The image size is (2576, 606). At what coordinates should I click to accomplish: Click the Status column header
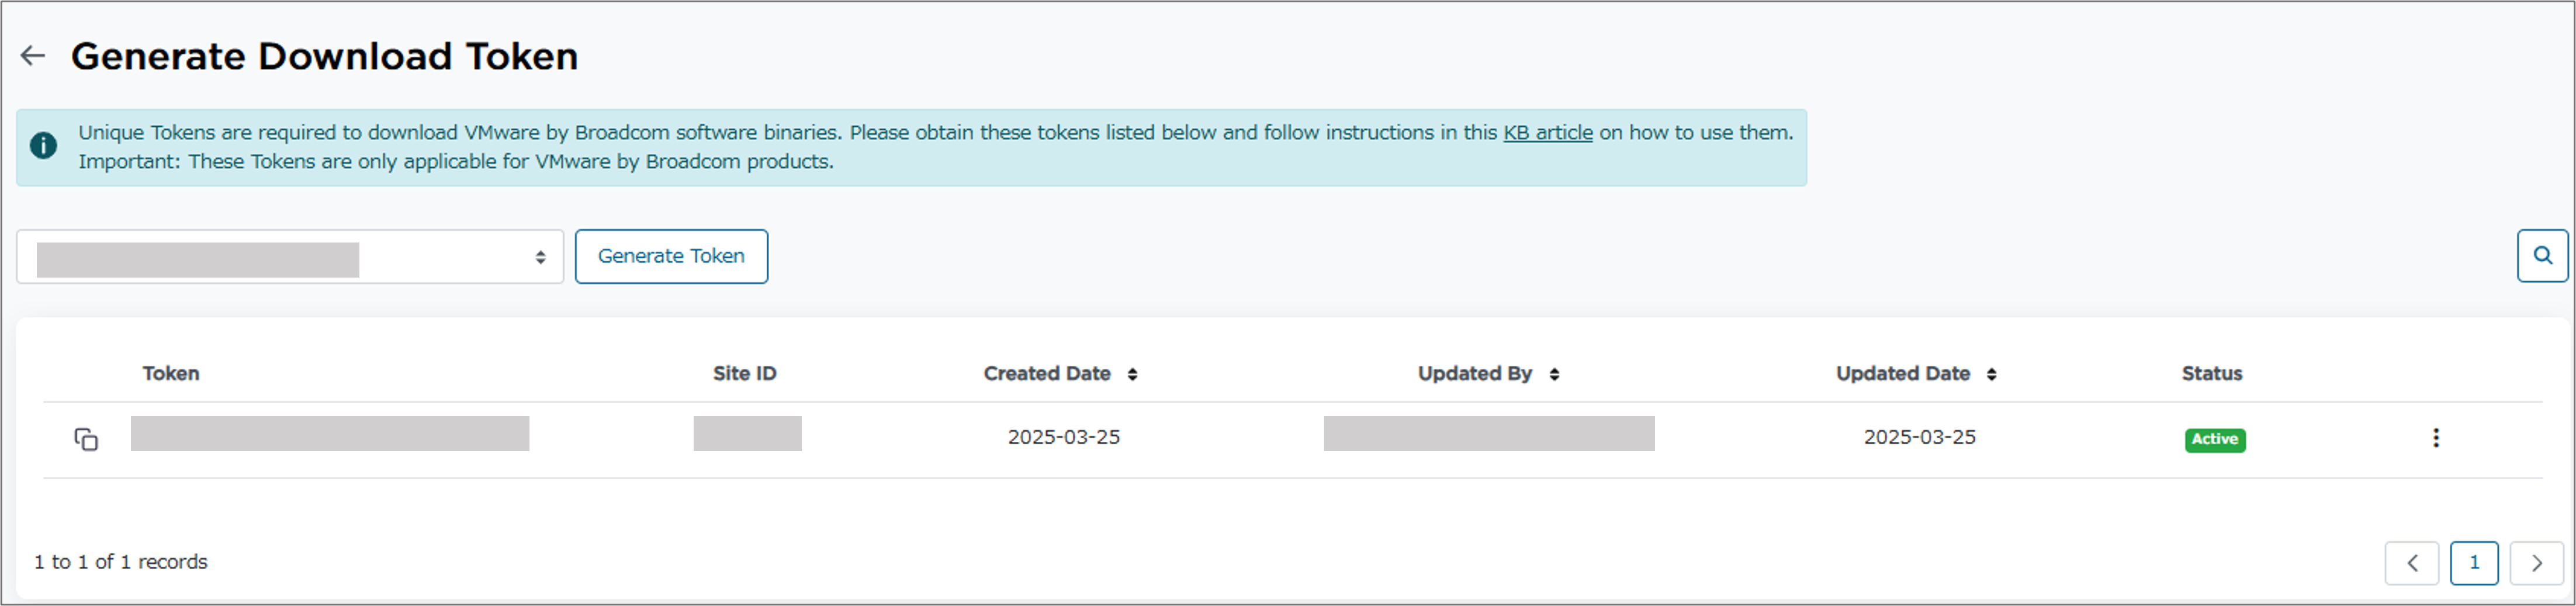coord(2212,374)
